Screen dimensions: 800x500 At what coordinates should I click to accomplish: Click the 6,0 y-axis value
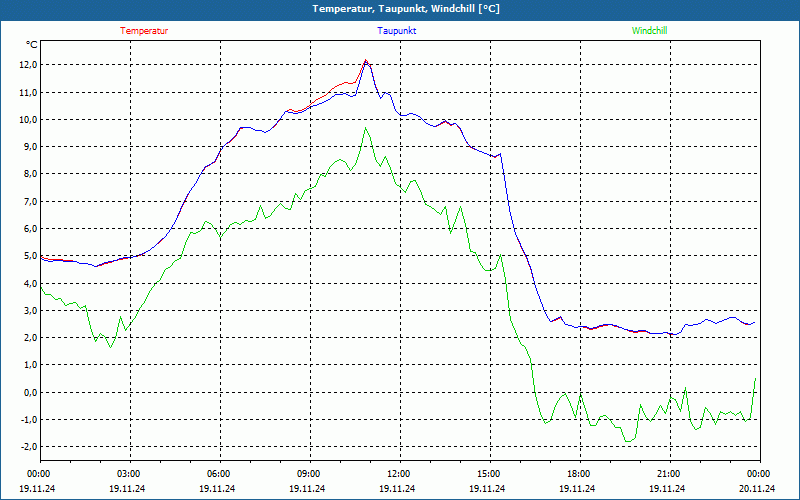point(30,229)
